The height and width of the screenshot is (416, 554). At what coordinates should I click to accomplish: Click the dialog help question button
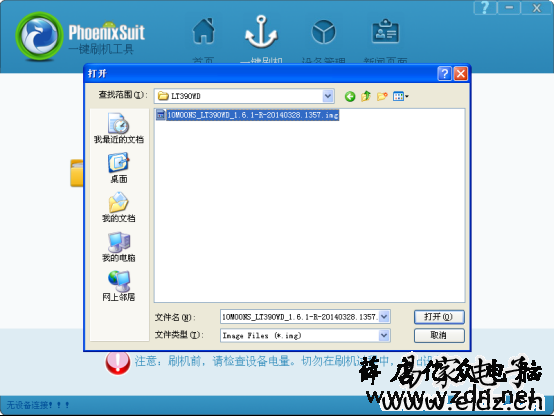point(444,74)
